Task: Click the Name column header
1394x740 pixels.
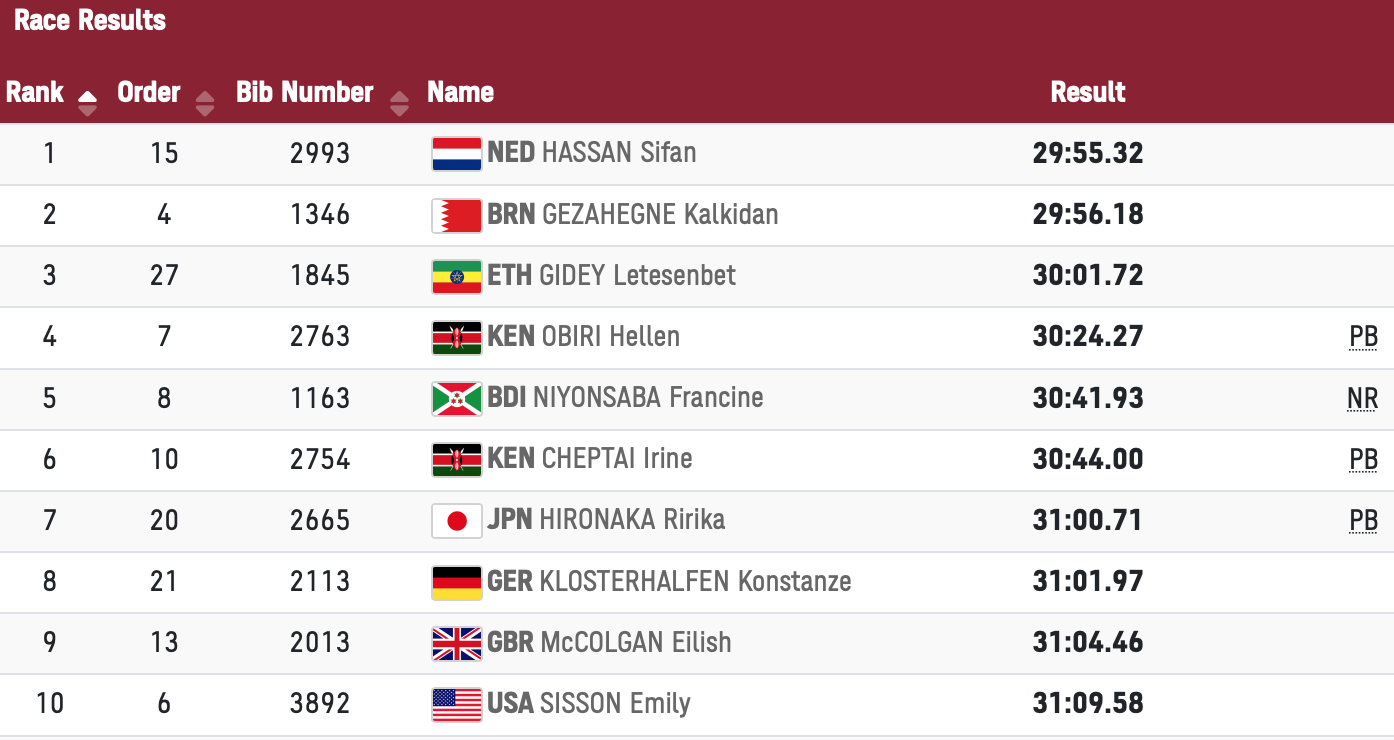Action: (460, 92)
